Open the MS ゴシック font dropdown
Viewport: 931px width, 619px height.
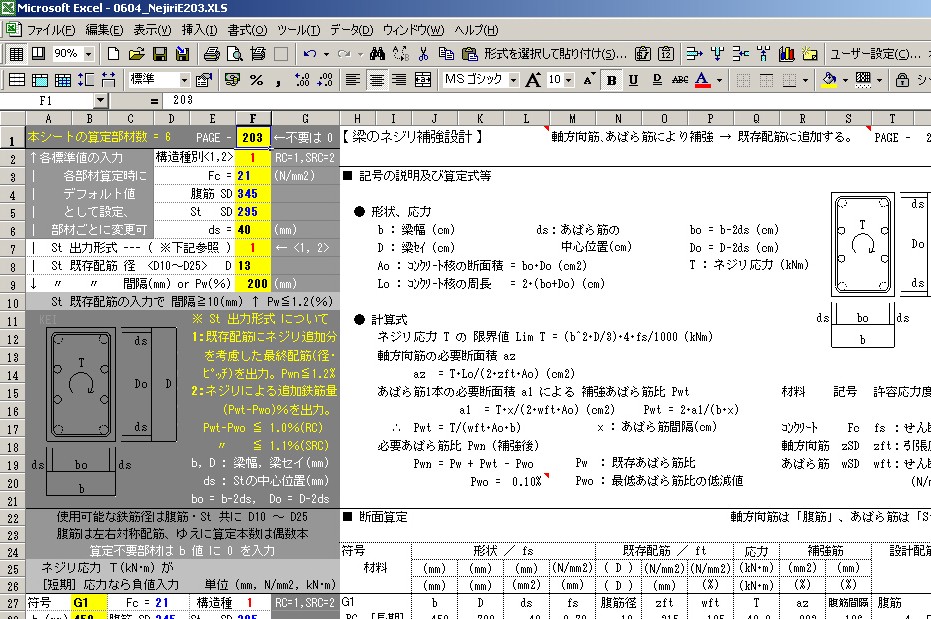(x=514, y=80)
